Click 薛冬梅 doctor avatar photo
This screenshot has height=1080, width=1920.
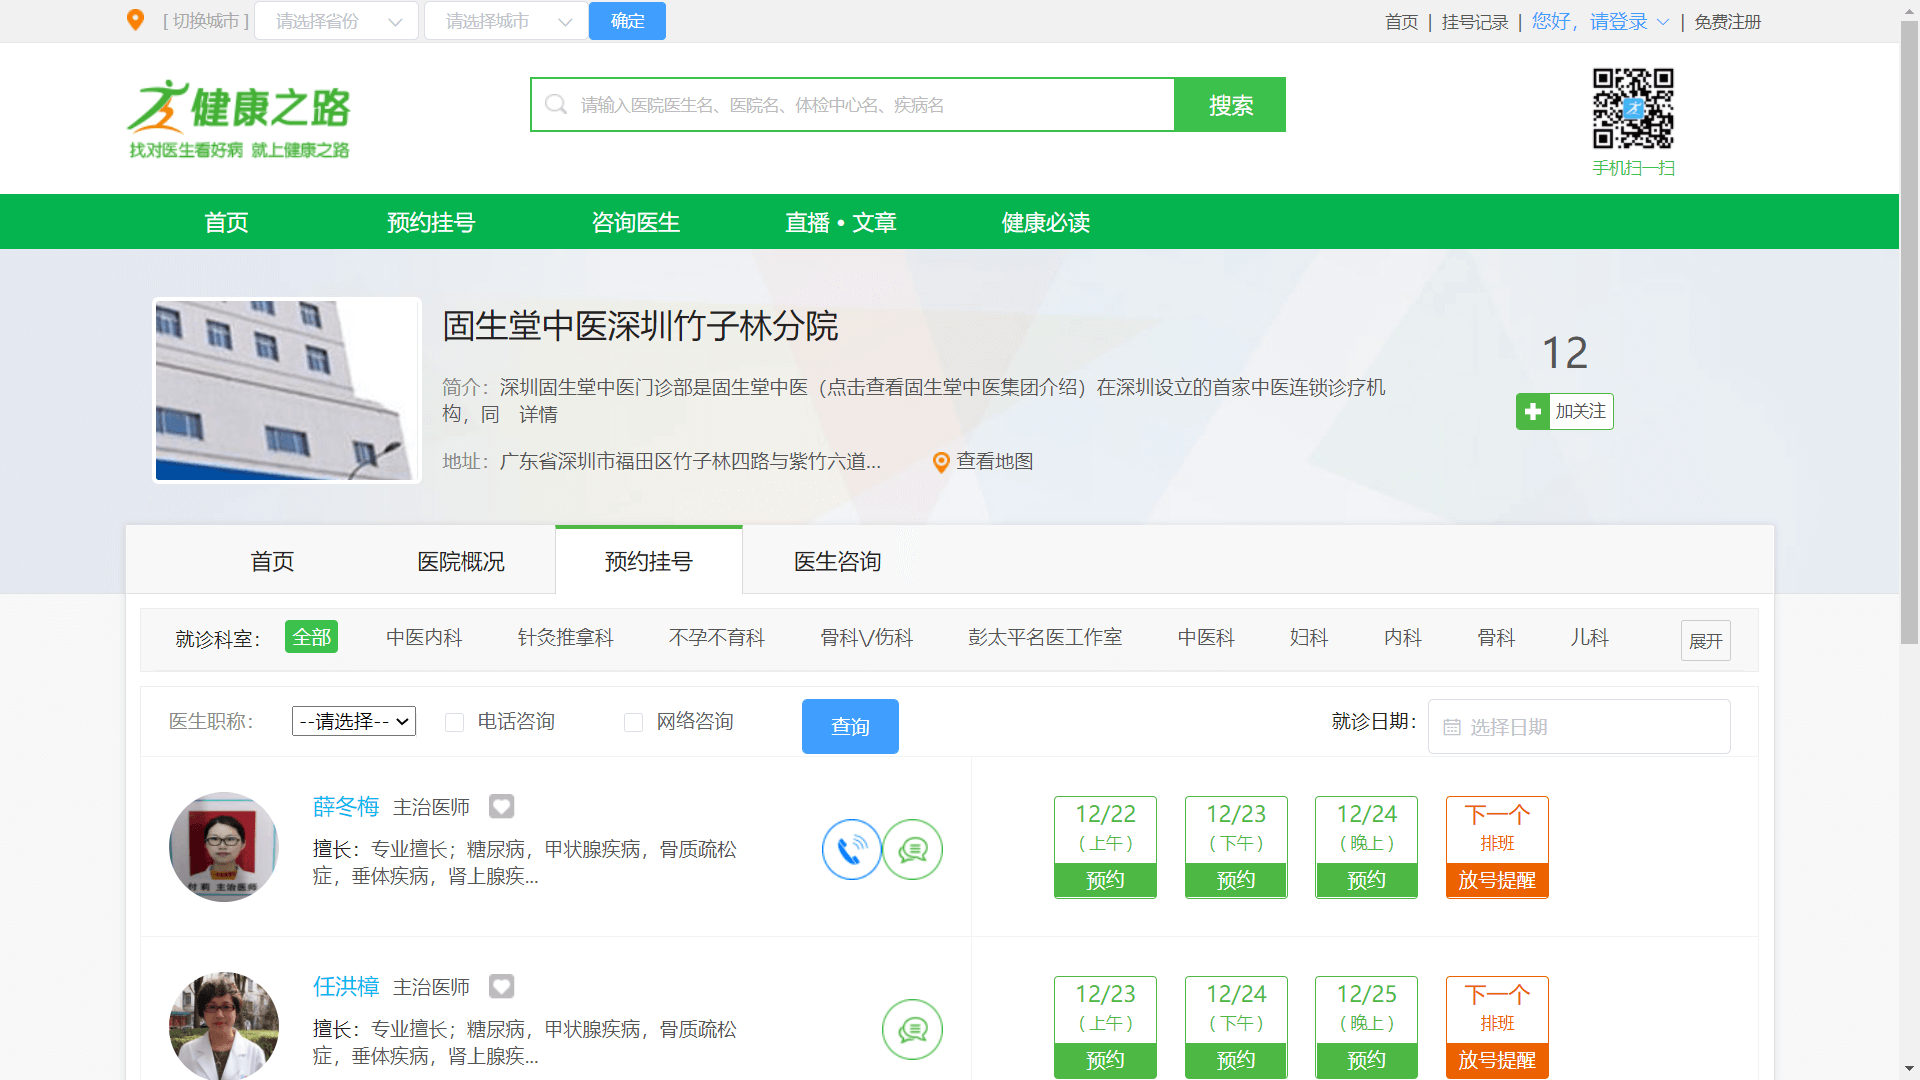(224, 847)
